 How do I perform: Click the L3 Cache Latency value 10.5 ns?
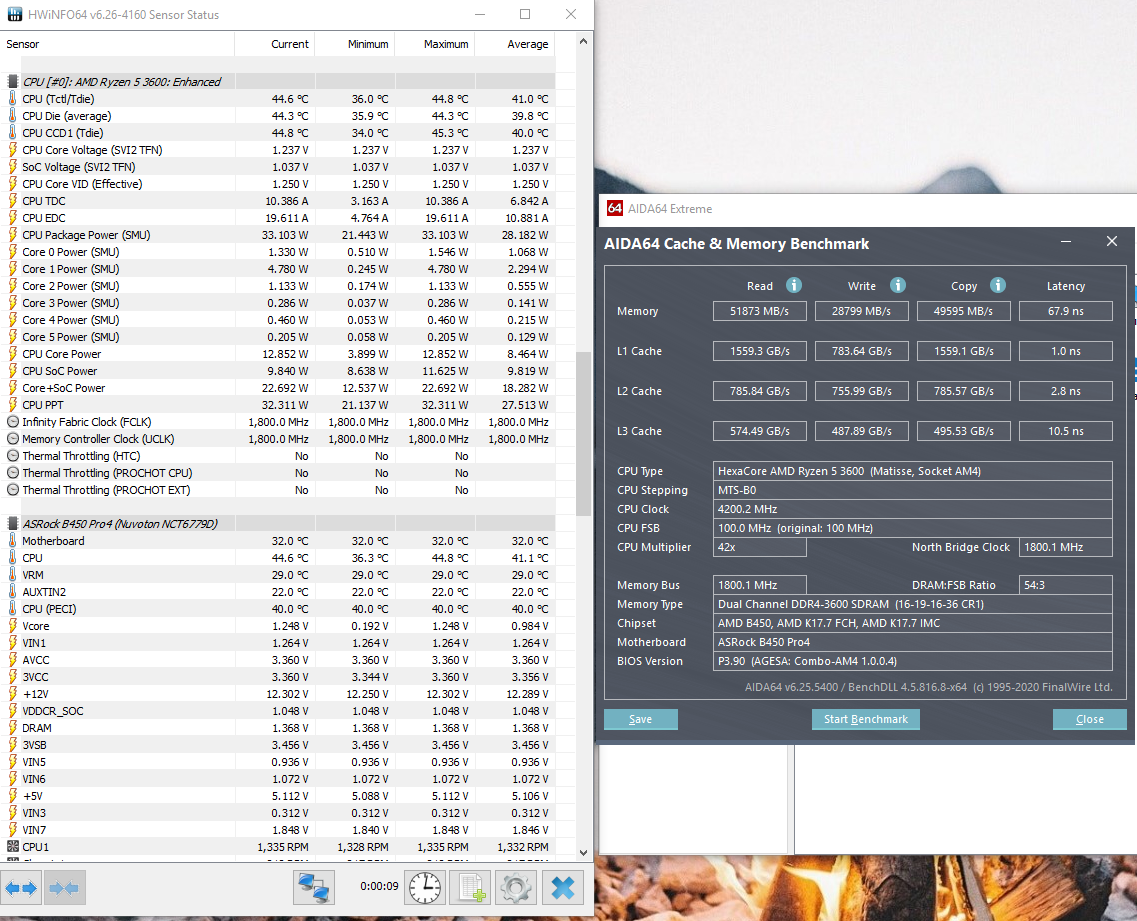click(1065, 431)
